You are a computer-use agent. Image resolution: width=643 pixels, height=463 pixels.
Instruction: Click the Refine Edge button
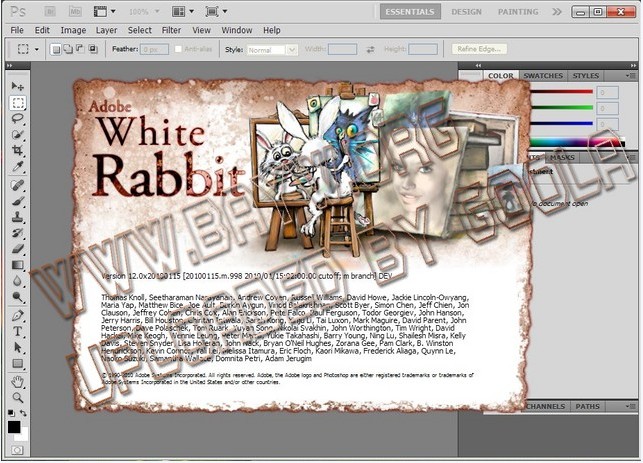[x=479, y=49]
